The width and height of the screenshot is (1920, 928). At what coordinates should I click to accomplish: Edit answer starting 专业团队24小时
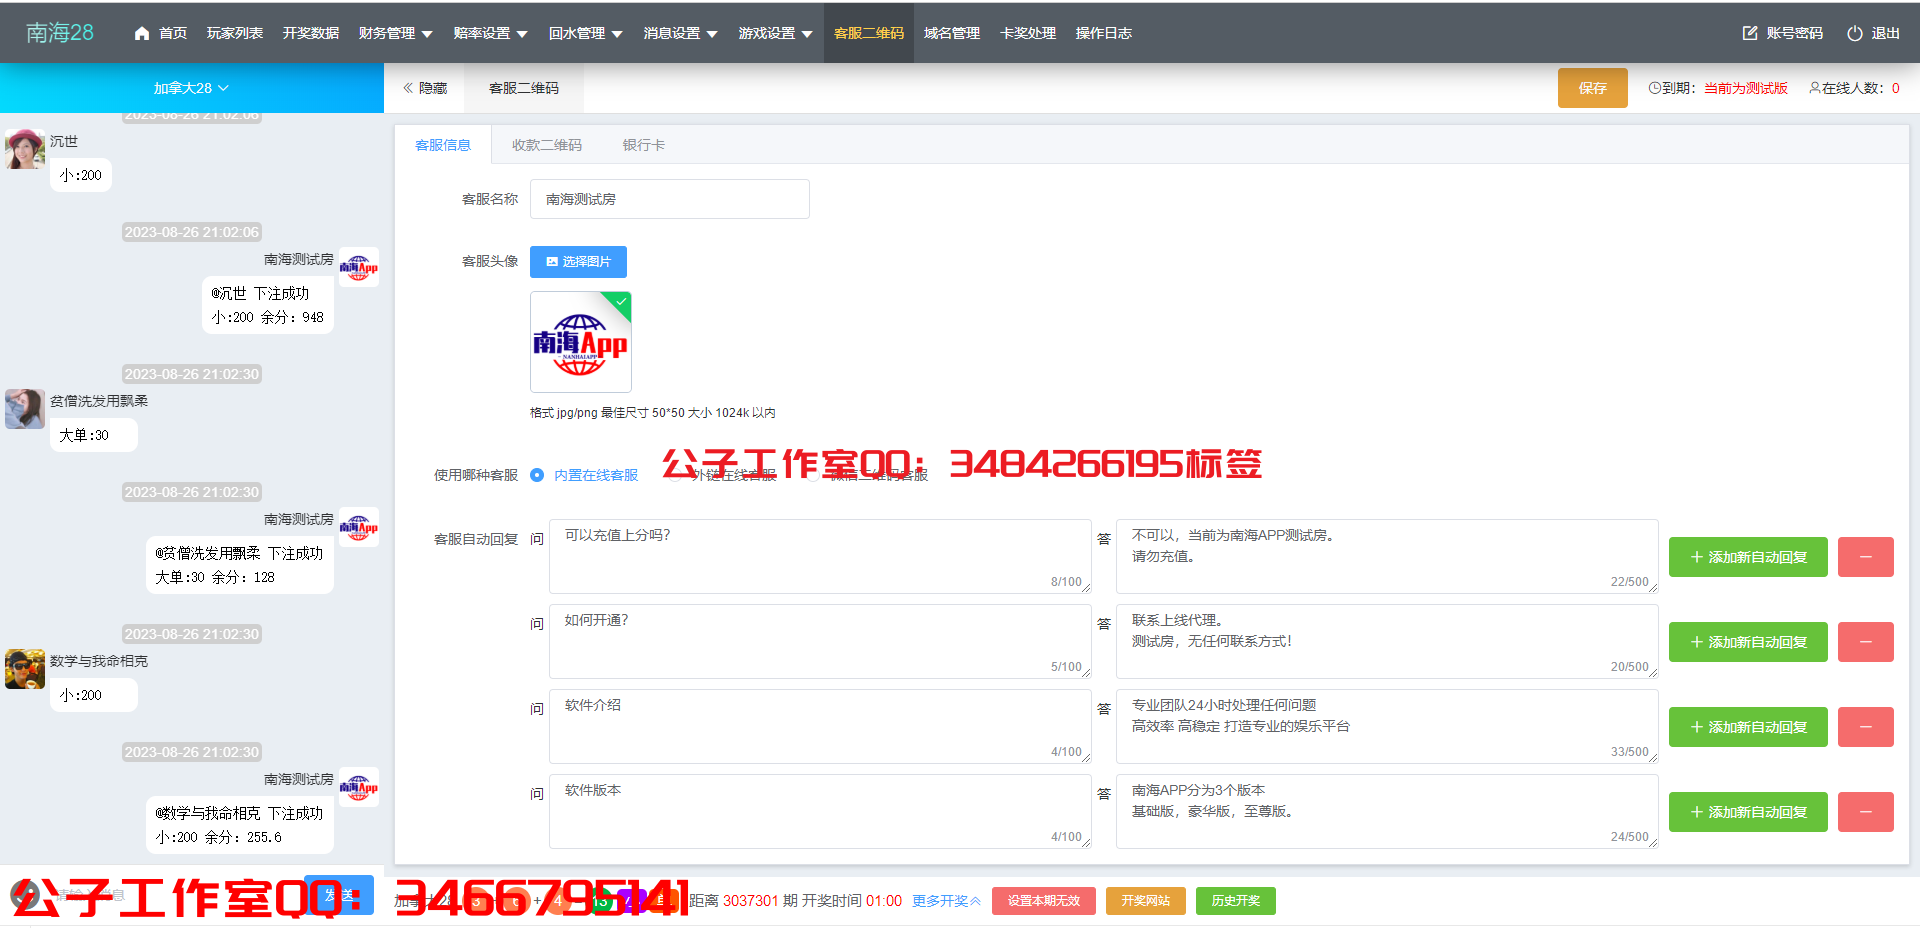coord(1387,726)
